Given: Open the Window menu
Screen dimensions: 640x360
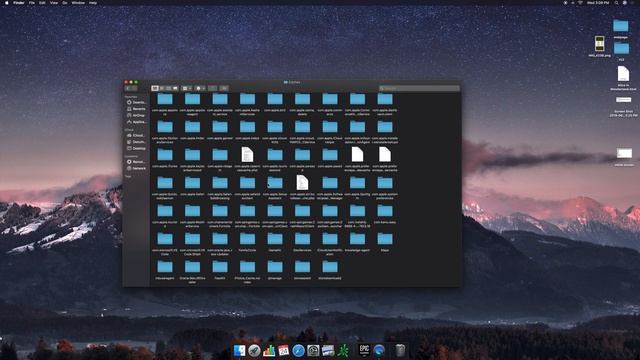Looking at the screenshot, I should pos(78,2).
